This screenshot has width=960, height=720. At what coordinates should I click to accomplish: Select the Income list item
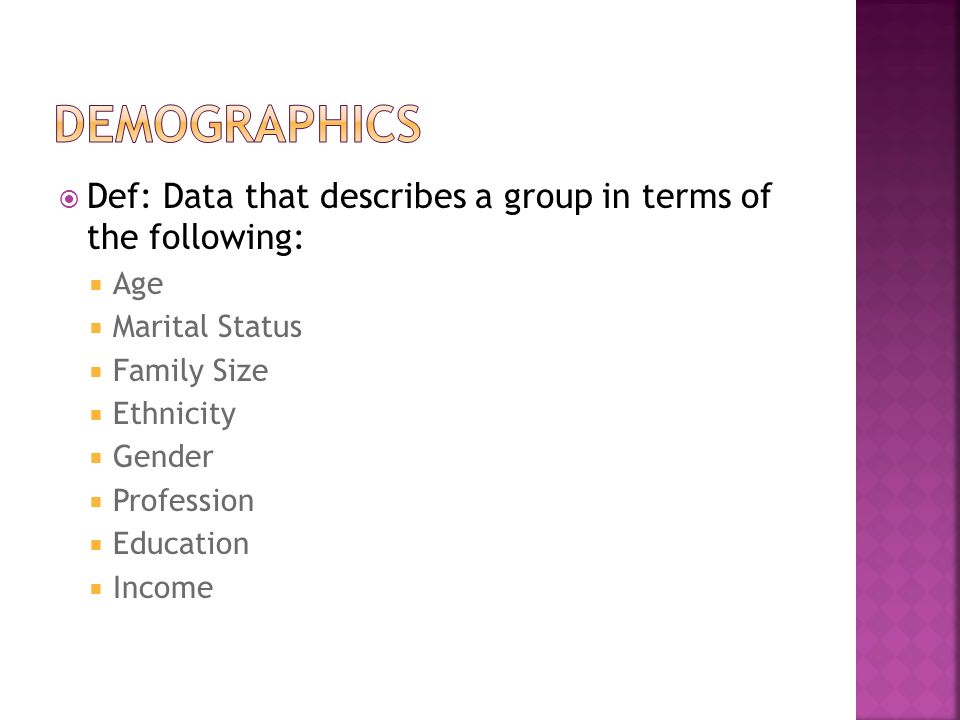click(163, 587)
